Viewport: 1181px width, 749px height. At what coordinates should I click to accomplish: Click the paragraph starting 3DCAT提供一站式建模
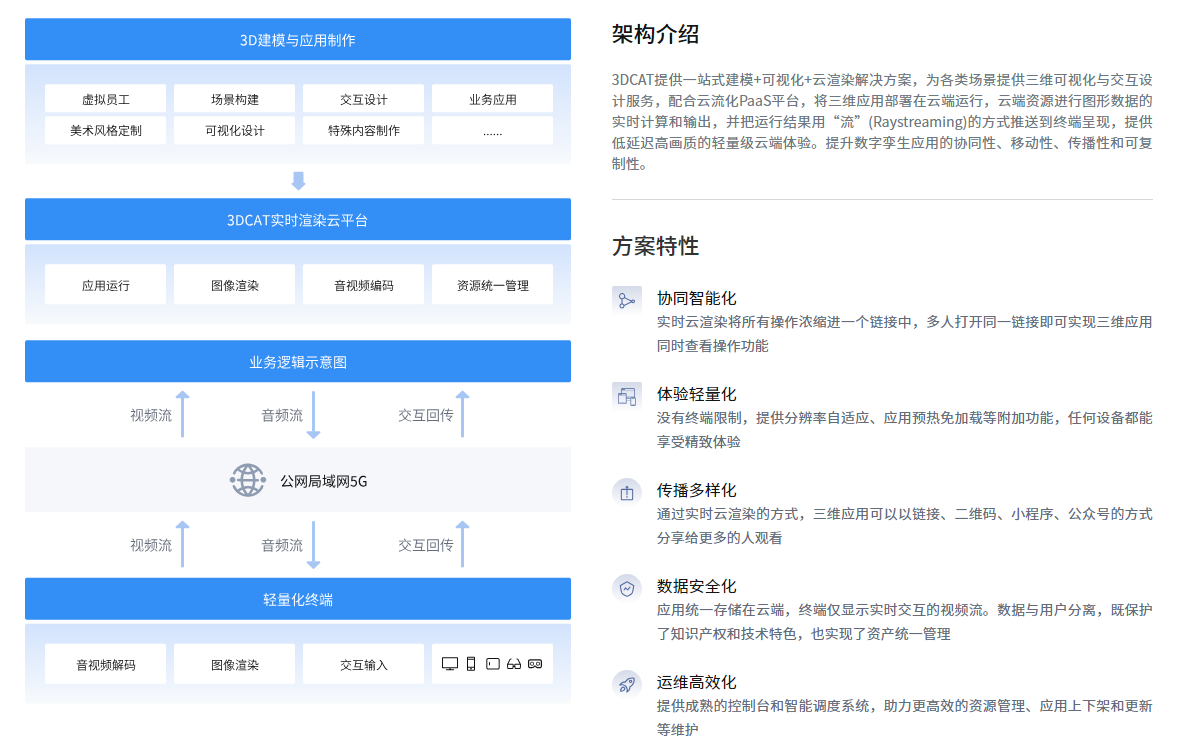[882, 121]
